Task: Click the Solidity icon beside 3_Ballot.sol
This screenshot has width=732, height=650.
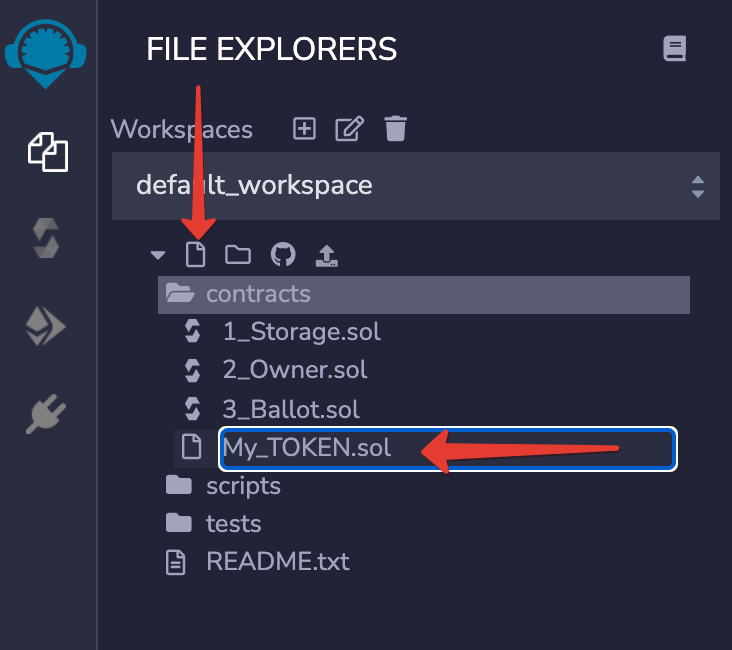Action: point(192,409)
